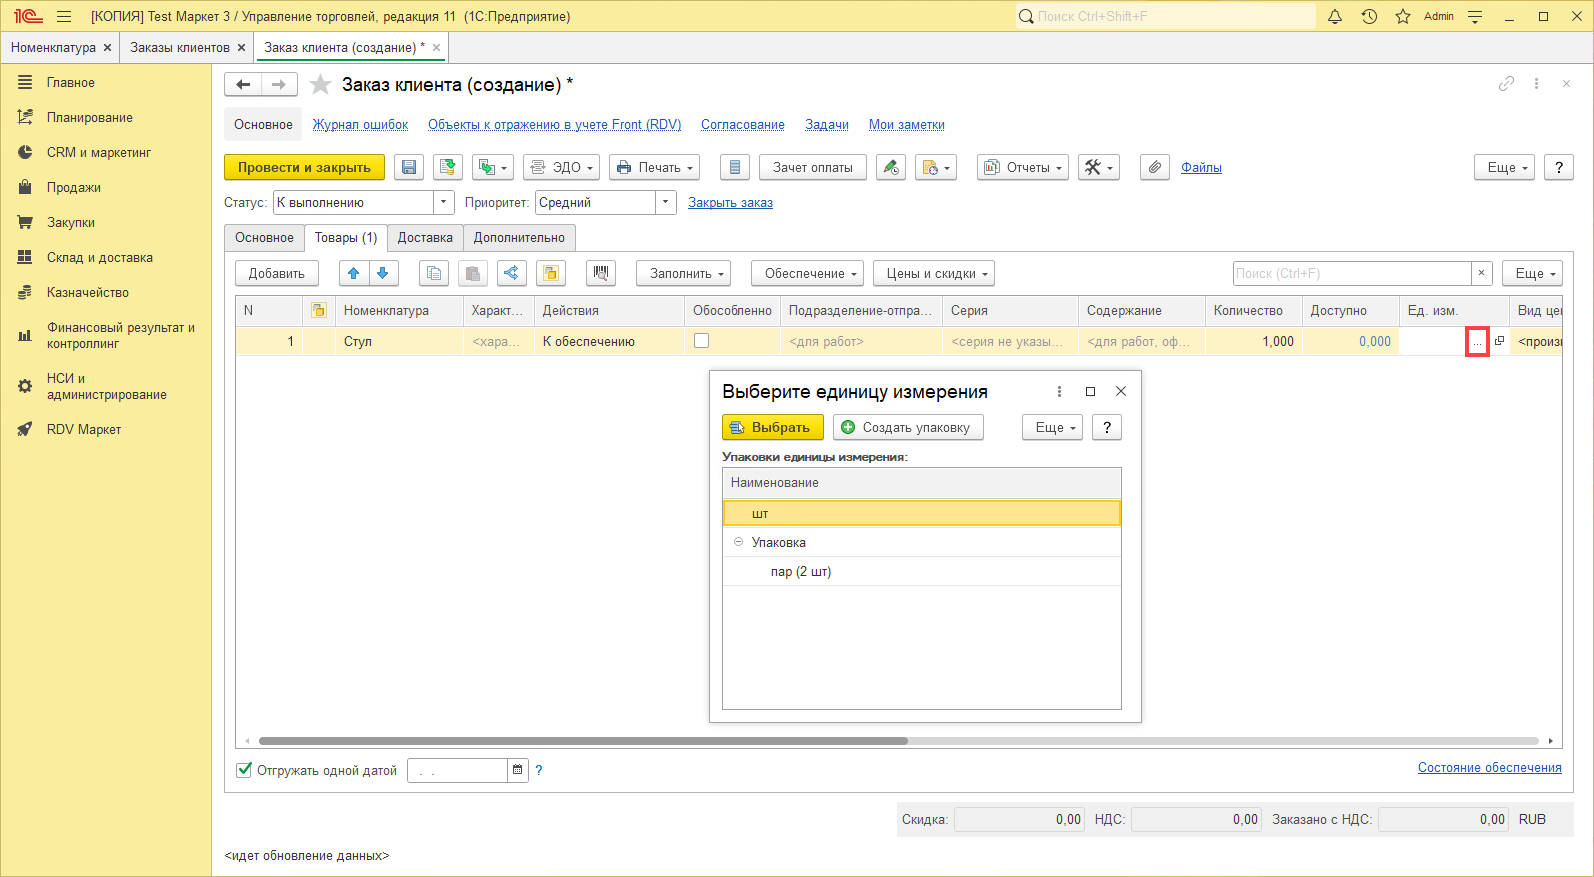Toggle the Обособленно checkbox in row 1

701,341
